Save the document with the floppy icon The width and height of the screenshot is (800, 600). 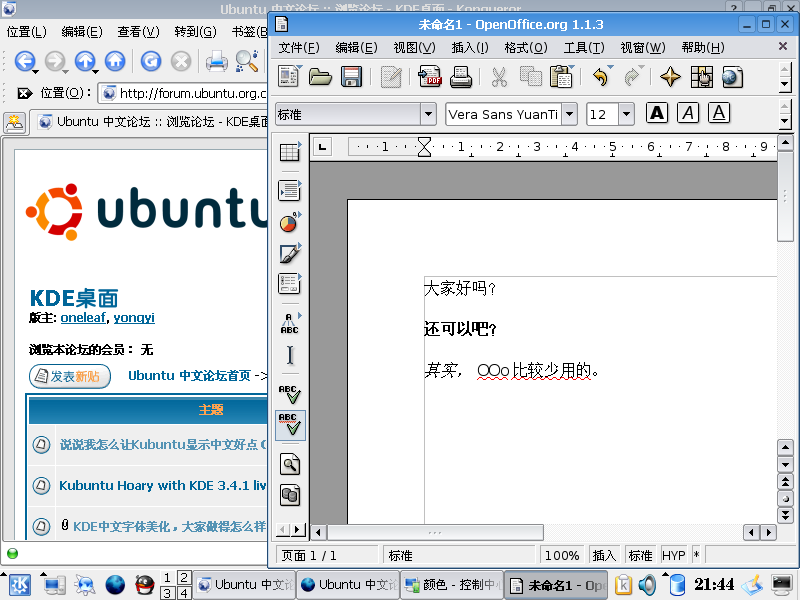click(351, 77)
